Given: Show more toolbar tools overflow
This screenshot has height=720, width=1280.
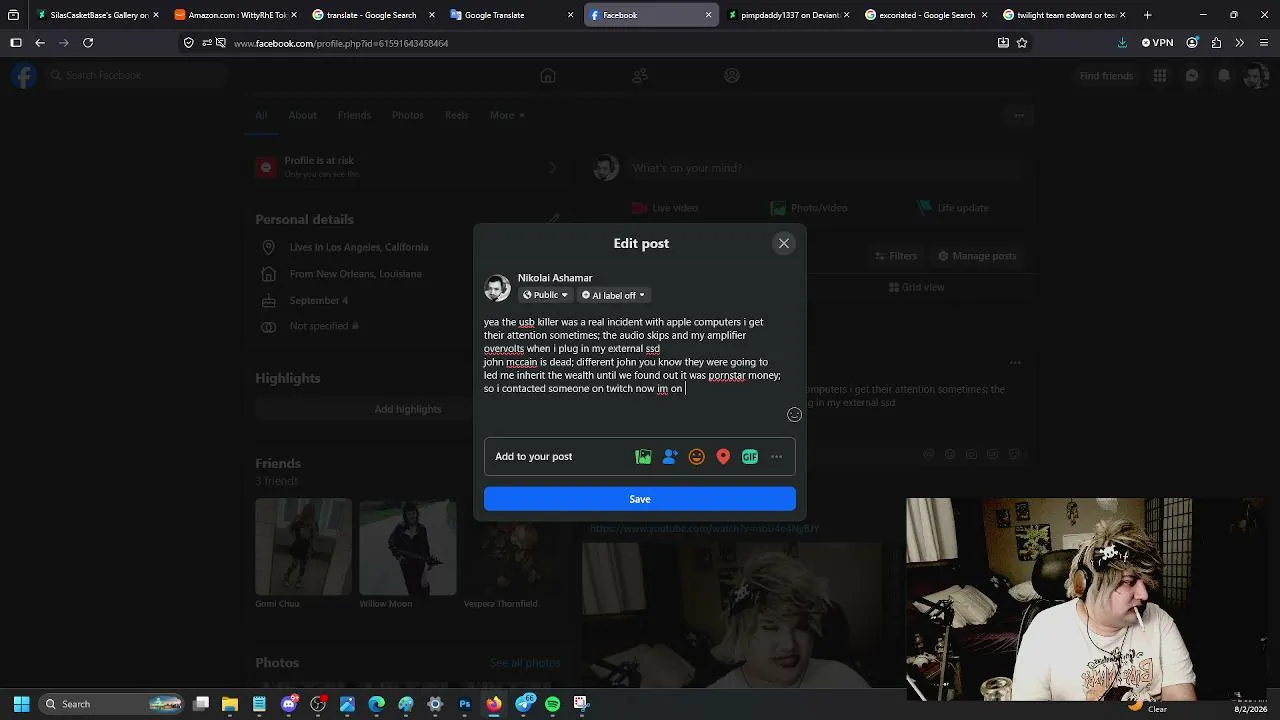Looking at the screenshot, I should click(x=1240, y=43).
